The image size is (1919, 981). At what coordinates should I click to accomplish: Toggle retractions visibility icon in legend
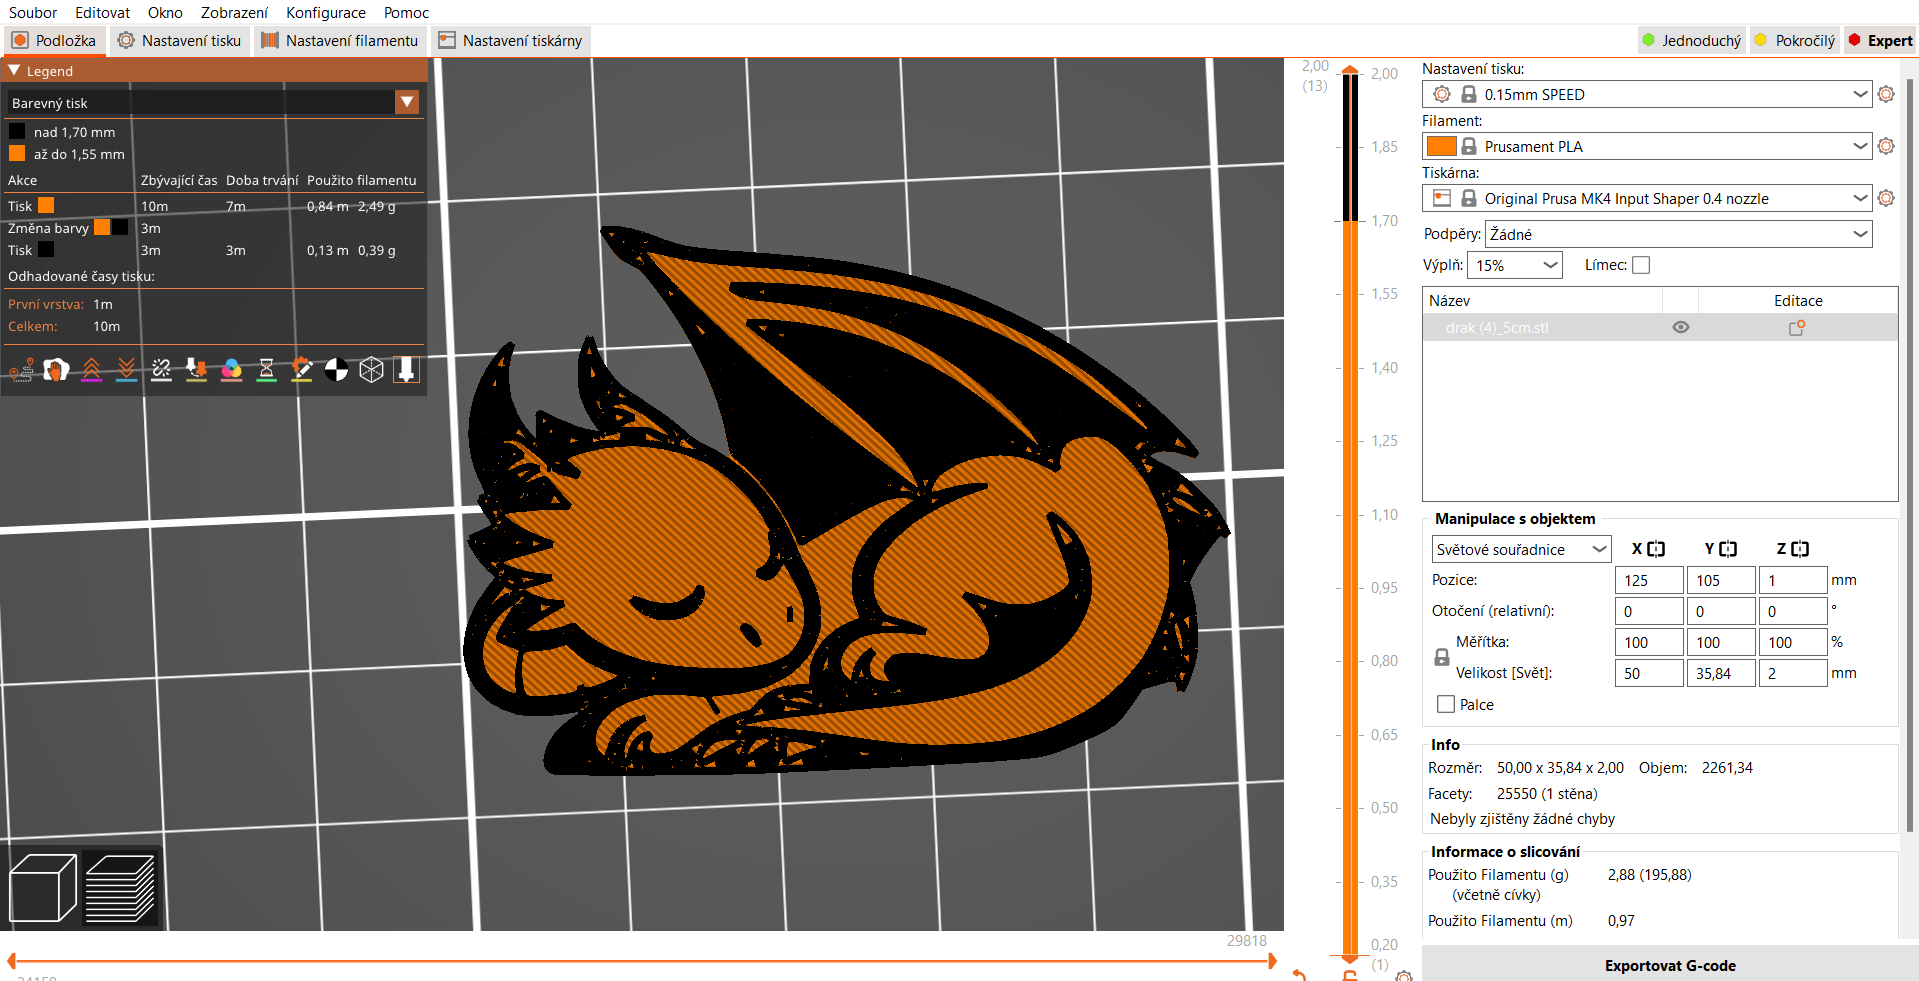pyautogui.click(x=91, y=370)
